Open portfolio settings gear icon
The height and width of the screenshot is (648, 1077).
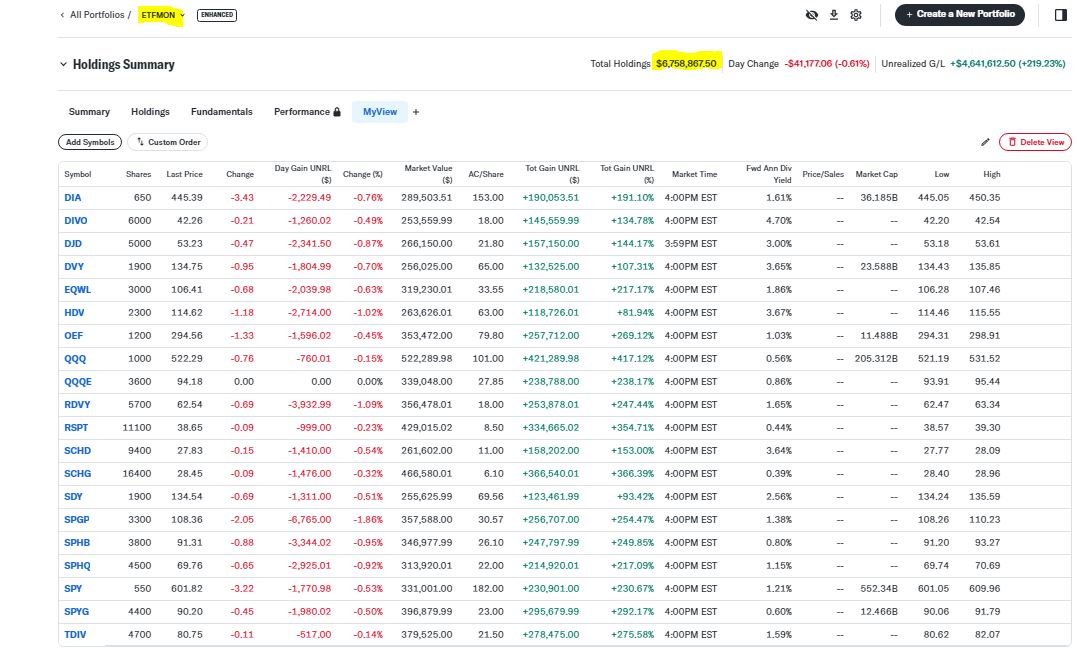[x=856, y=15]
